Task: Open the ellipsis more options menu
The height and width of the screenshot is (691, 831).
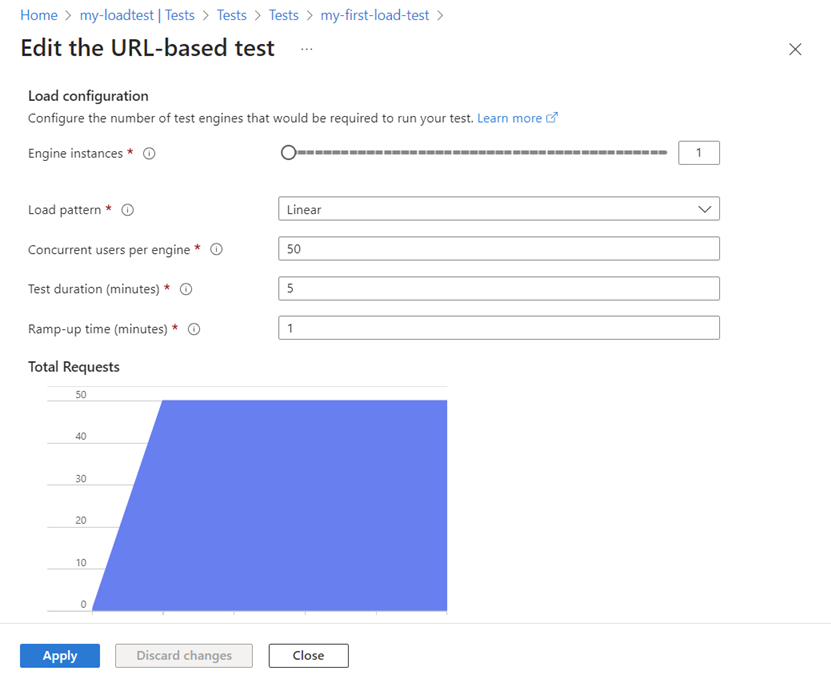Action: (x=306, y=49)
